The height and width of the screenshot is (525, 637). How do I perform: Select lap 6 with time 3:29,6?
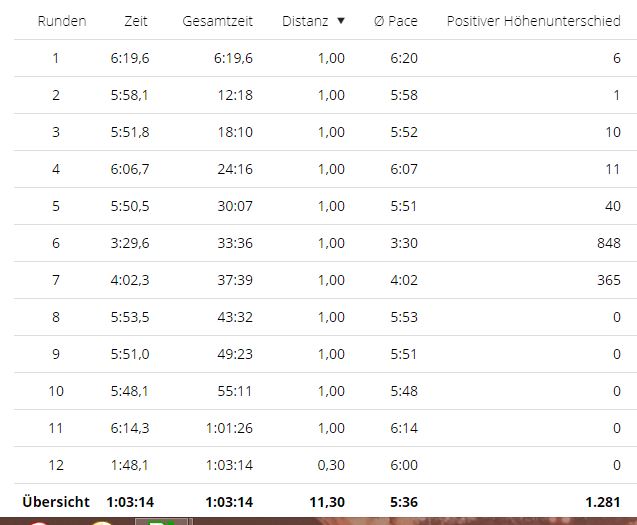[130, 243]
